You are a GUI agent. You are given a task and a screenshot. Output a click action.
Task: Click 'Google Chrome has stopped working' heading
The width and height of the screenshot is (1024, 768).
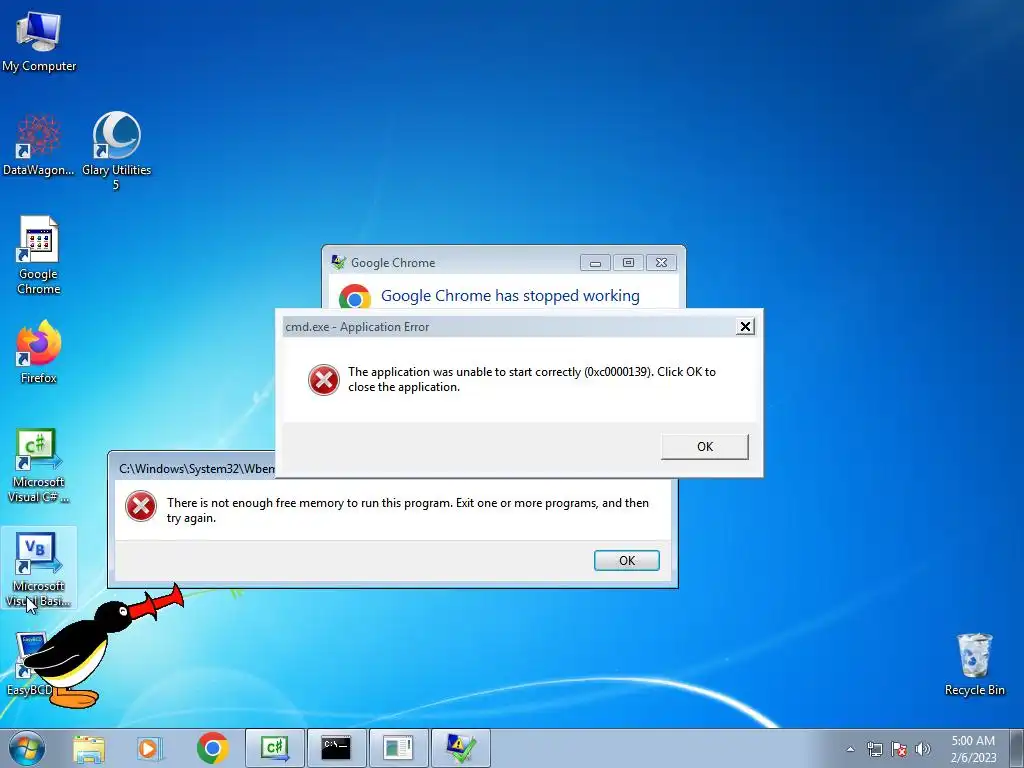[510, 295]
